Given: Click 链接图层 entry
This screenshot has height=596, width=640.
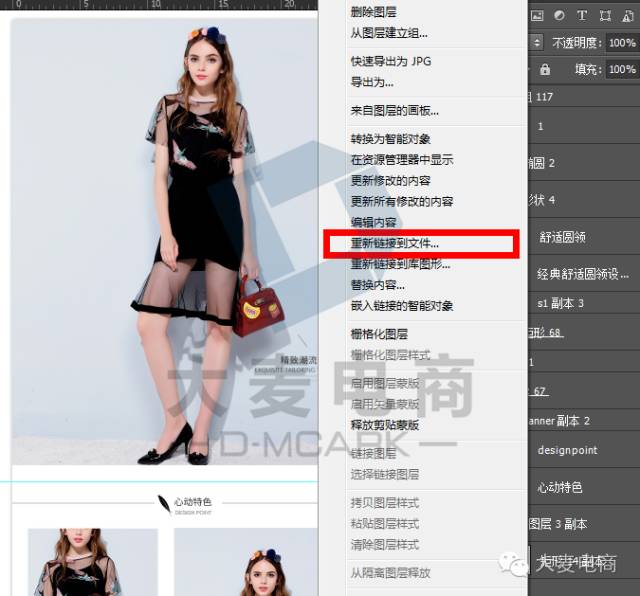Looking at the screenshot, I should click(373, 454).
